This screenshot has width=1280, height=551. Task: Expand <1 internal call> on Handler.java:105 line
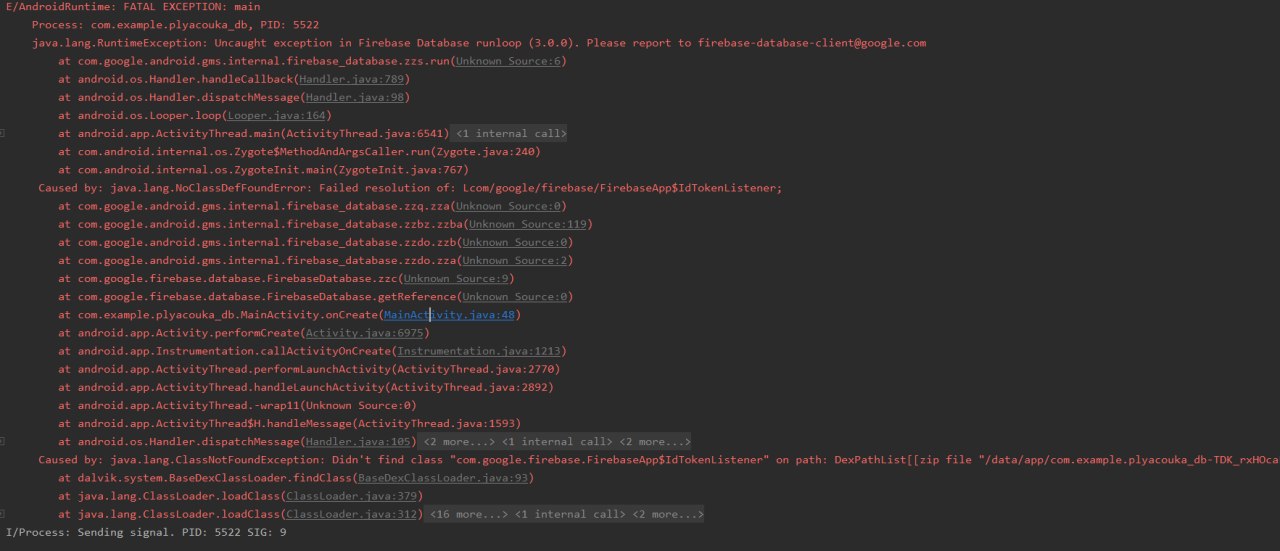(556, 441)
